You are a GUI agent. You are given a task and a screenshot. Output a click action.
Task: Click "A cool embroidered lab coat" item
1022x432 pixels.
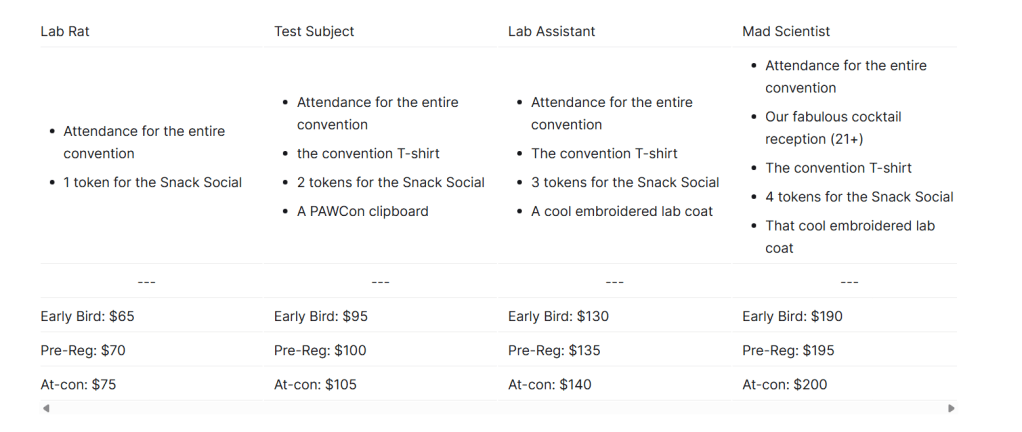[621, 211]
